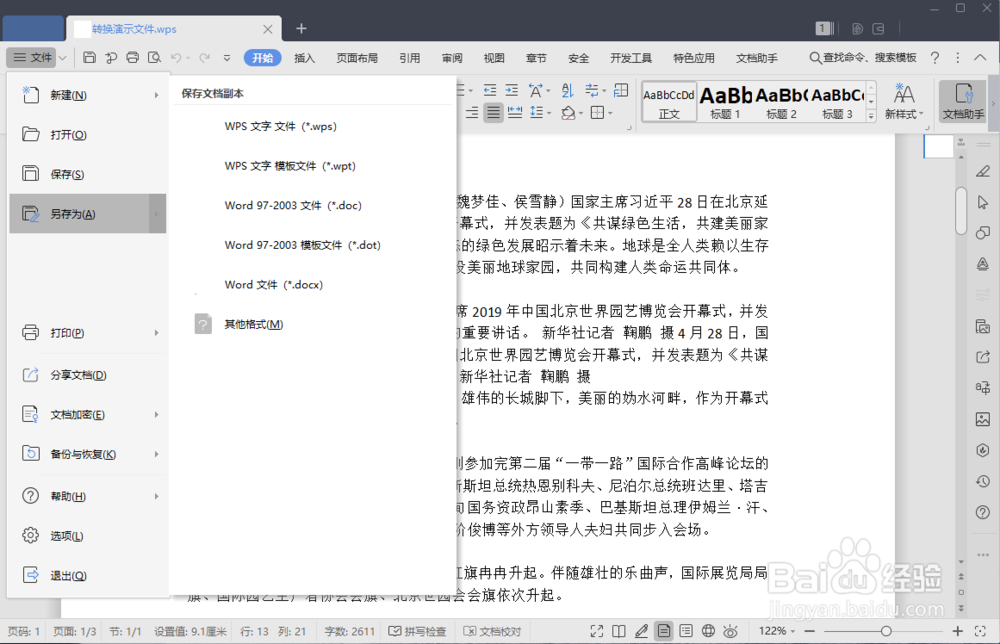Click the print icon in quick access toolbar
Viewport: 1000px width, 644px height.
(133, 57)
